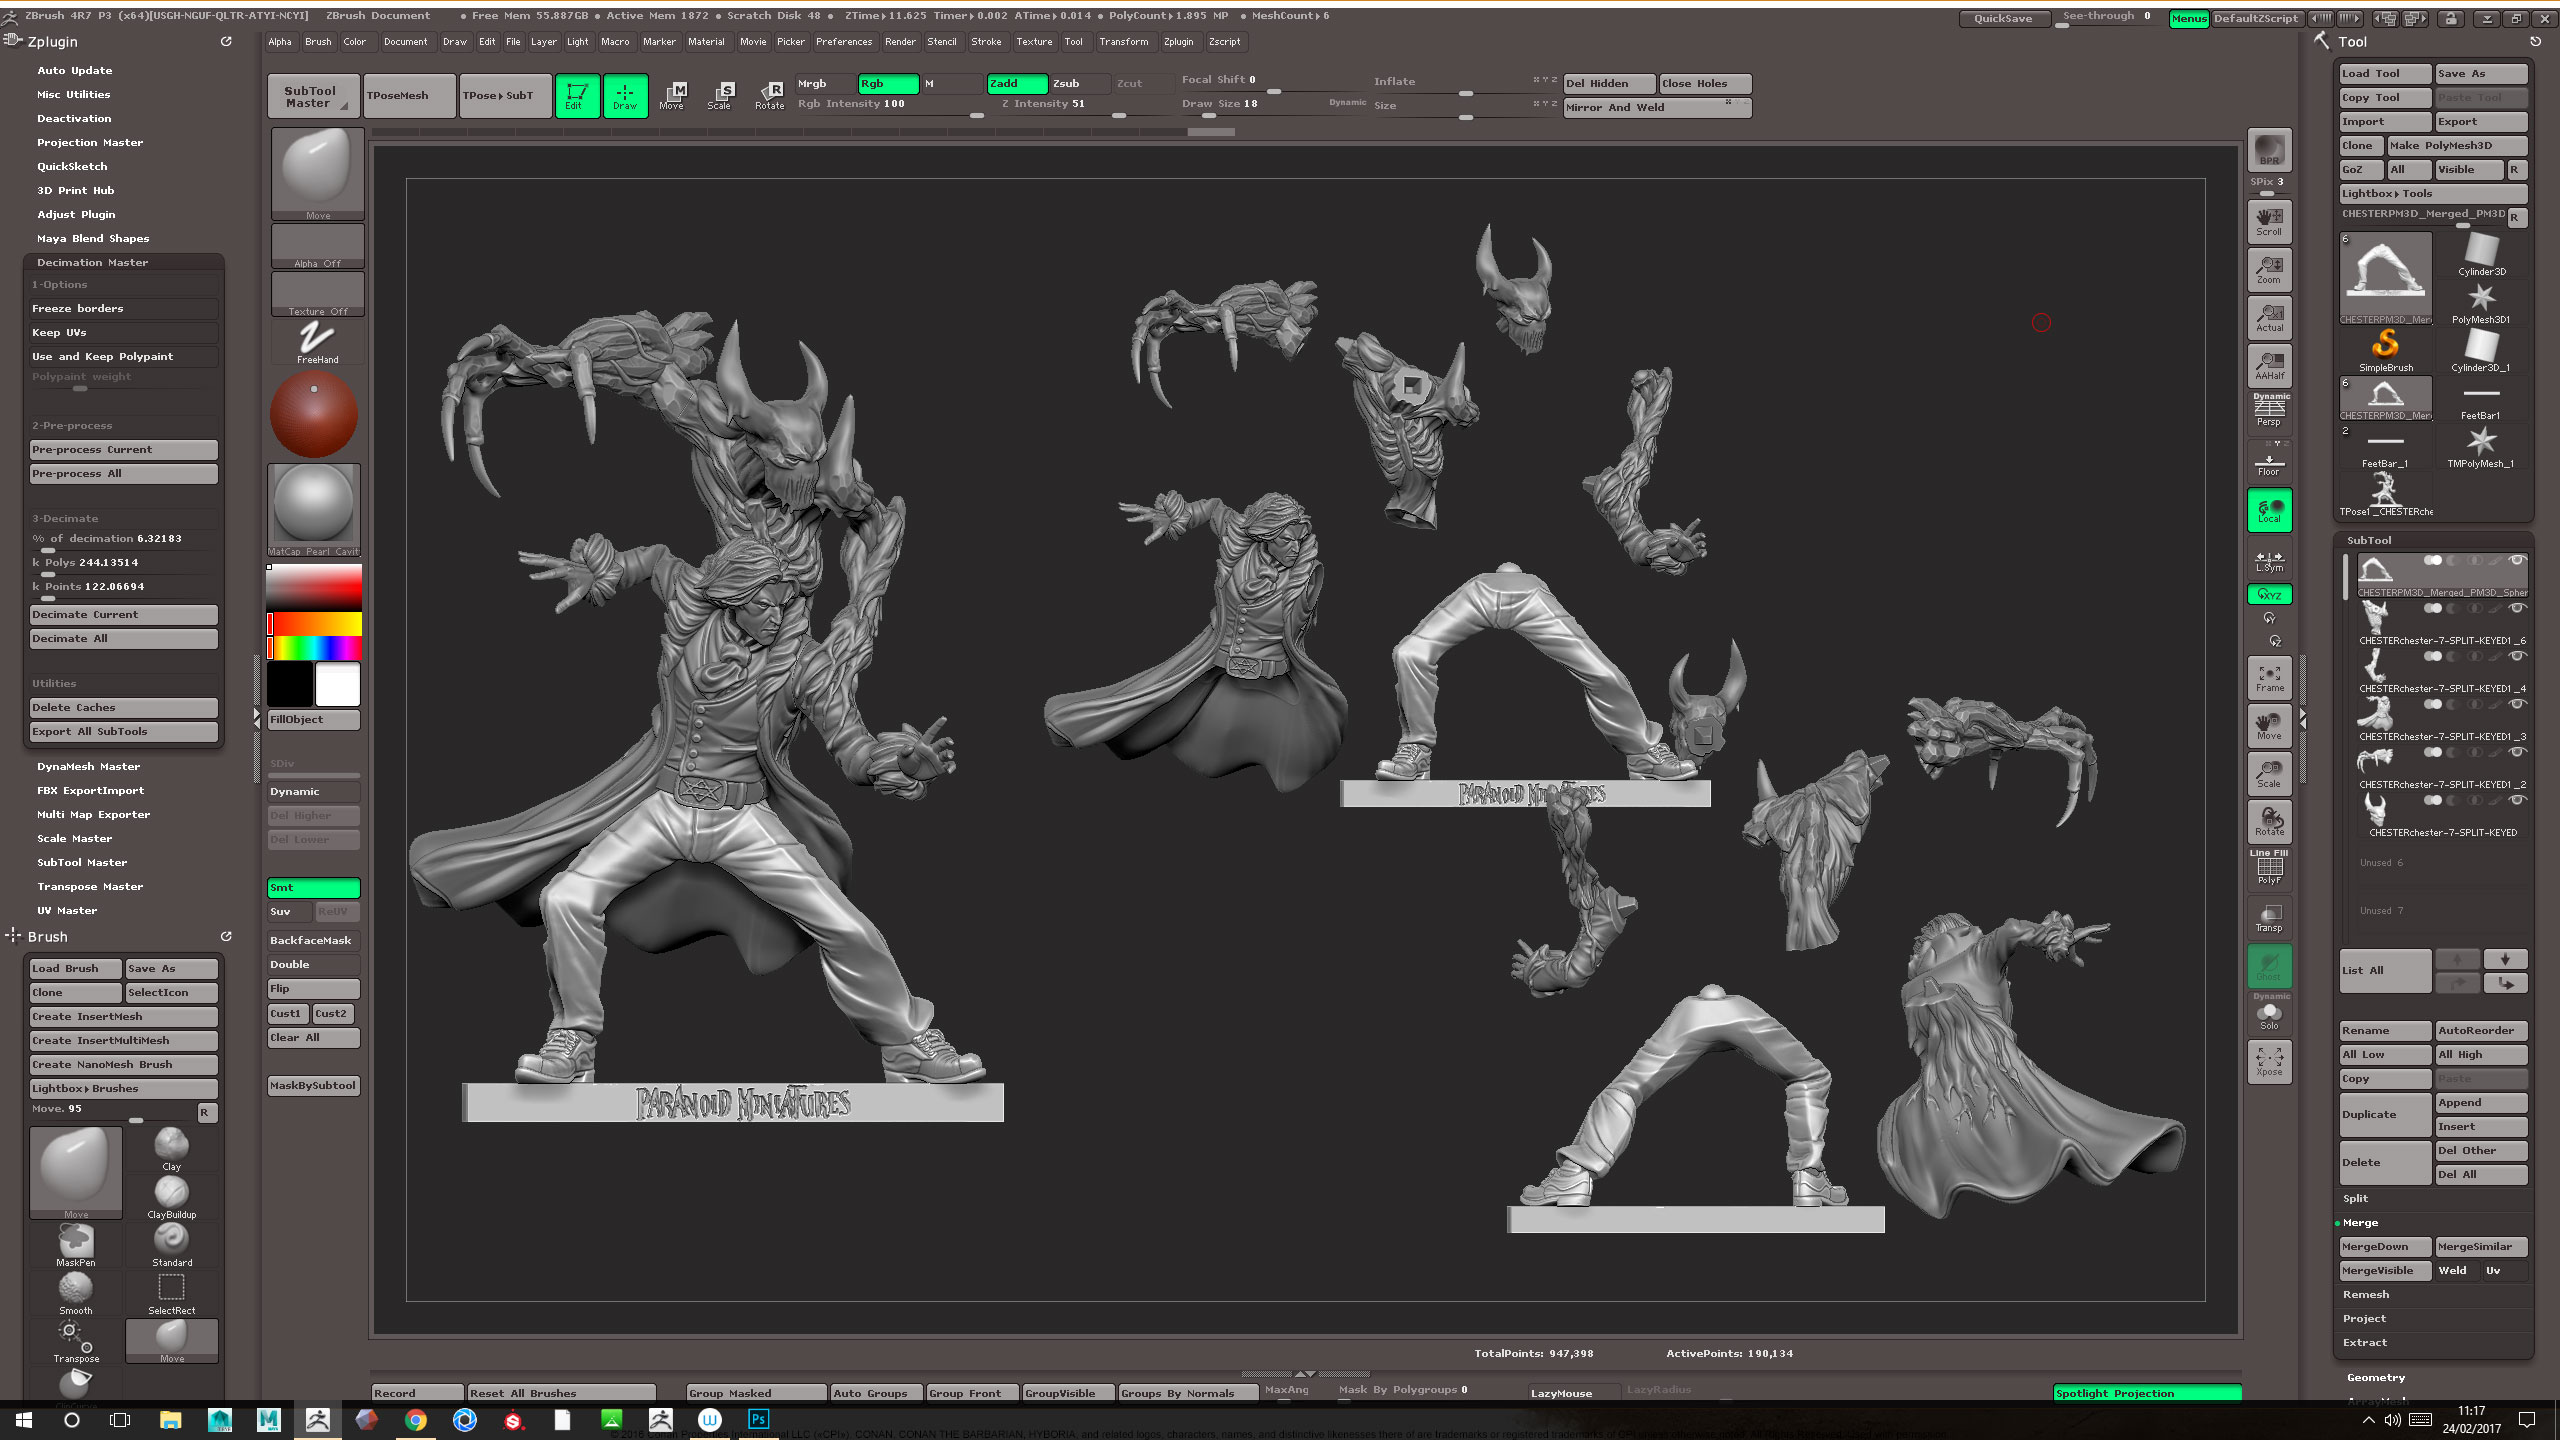Select the Move transform icon in top shelf
Image resolution: width=2560 pixels, height=1440 pixels.
(x=672, y=95)
